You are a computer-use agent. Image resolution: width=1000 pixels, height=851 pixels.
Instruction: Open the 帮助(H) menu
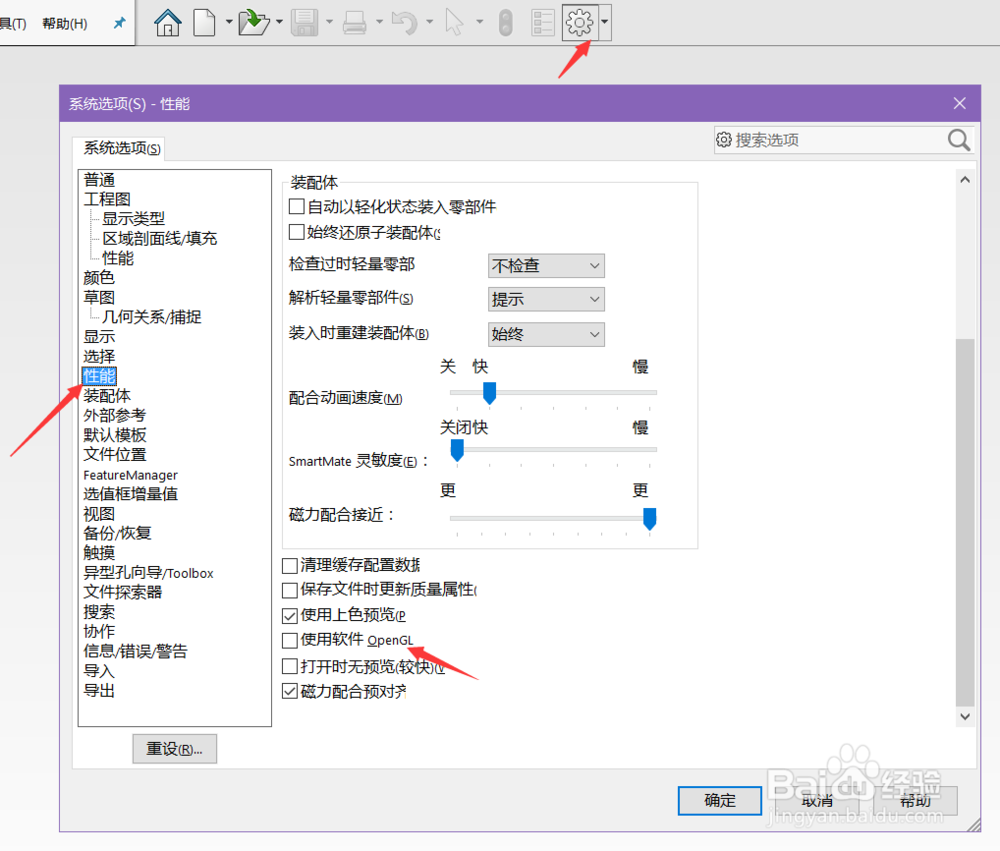coord(63,23)
